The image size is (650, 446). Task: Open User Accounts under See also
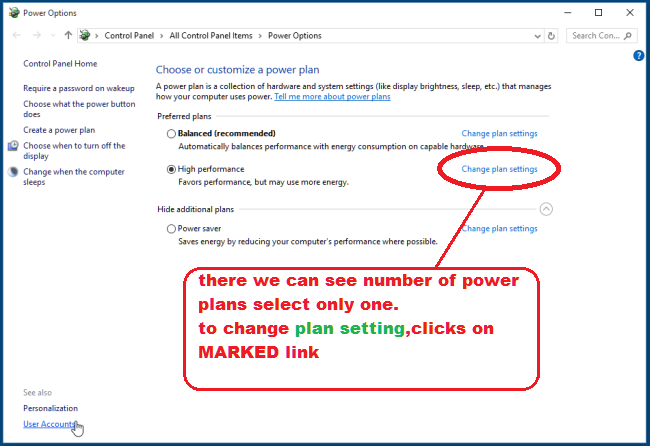tap(49, 424)
